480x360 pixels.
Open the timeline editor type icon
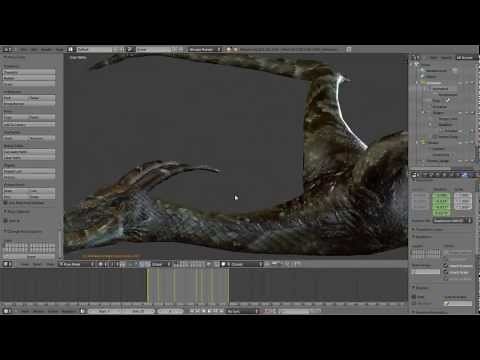click(7, 311)
